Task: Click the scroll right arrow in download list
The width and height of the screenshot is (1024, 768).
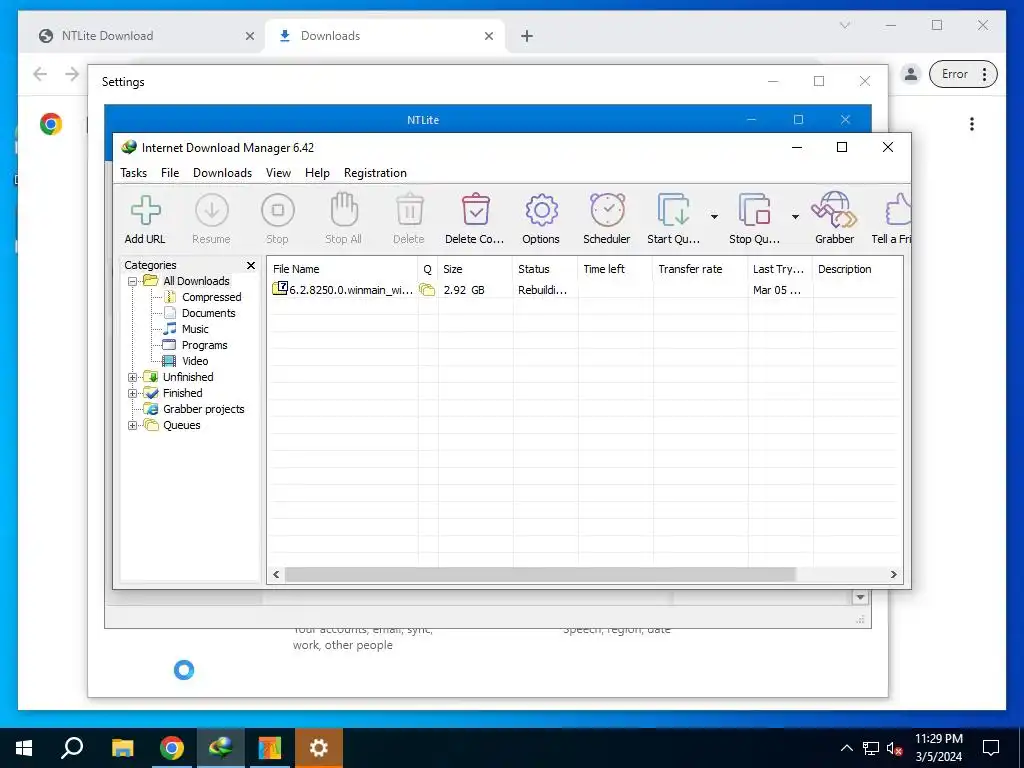Action: 893,575
